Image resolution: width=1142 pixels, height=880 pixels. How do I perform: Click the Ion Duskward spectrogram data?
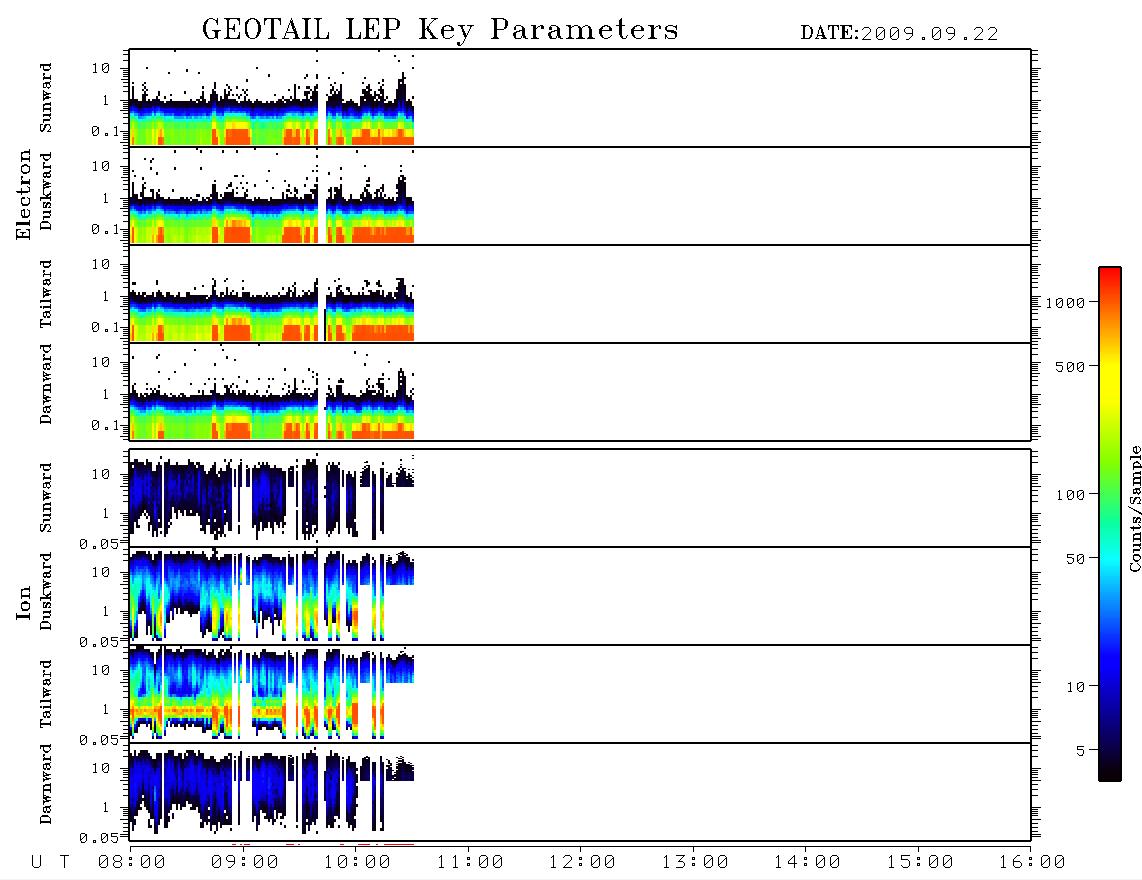coord(272,595)
